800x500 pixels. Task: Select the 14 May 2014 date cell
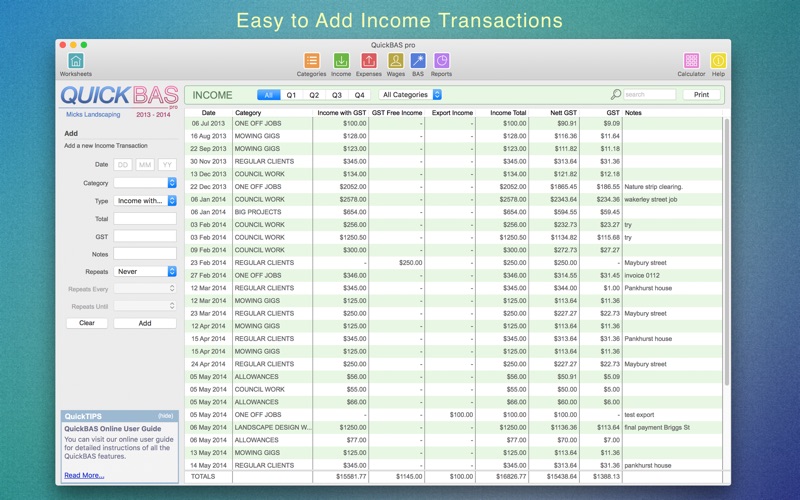click(x=208, y=465)
